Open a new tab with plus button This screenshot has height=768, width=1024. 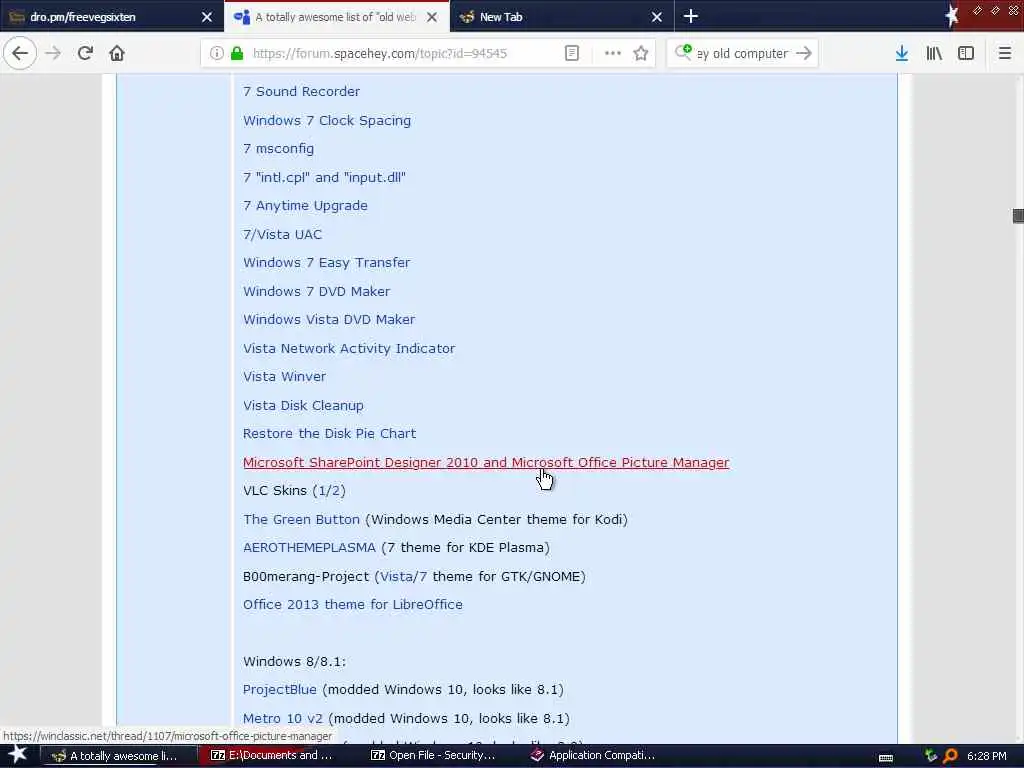point(691,16)
